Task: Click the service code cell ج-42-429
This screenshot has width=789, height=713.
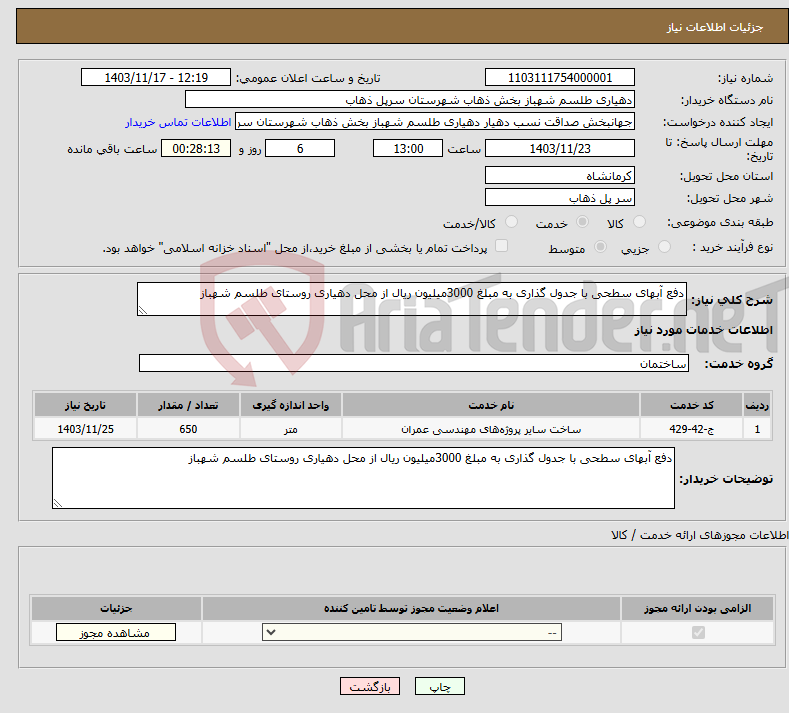Action: 692,429
